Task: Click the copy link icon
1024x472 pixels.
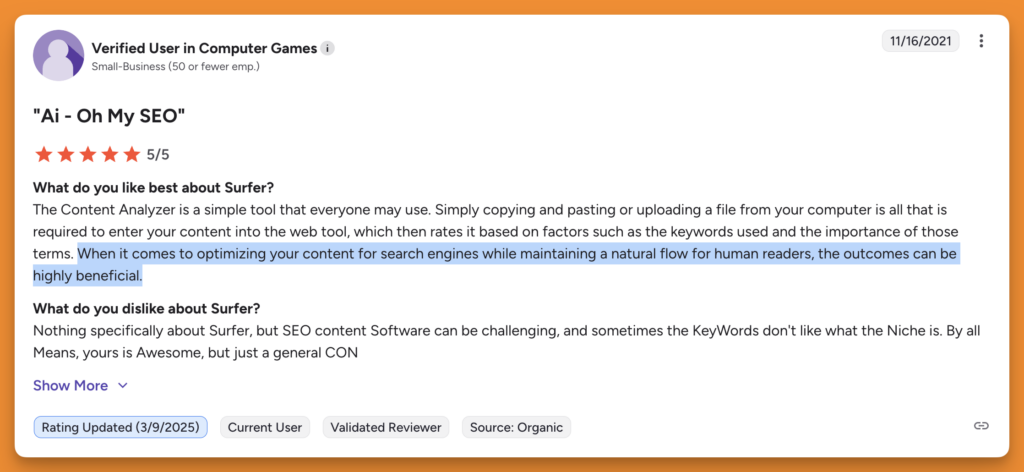Action: tap(981, 426)
